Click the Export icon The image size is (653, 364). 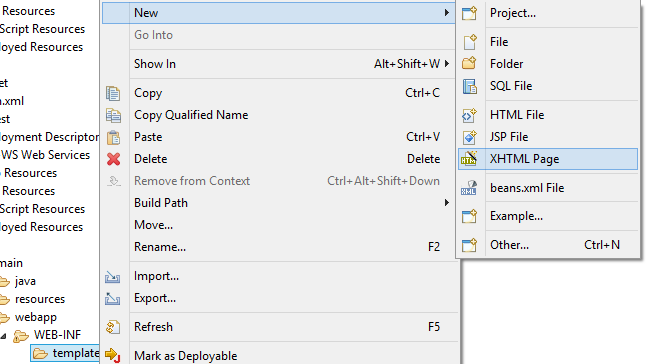point(112,298)
